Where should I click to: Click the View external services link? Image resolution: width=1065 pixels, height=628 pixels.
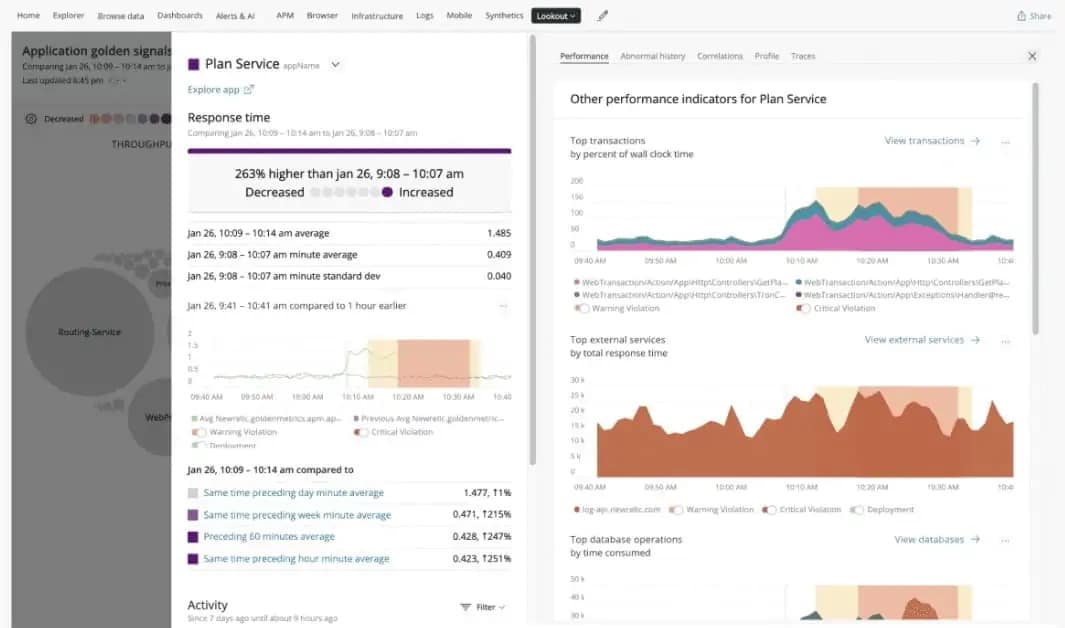click(x=914, y=339)
